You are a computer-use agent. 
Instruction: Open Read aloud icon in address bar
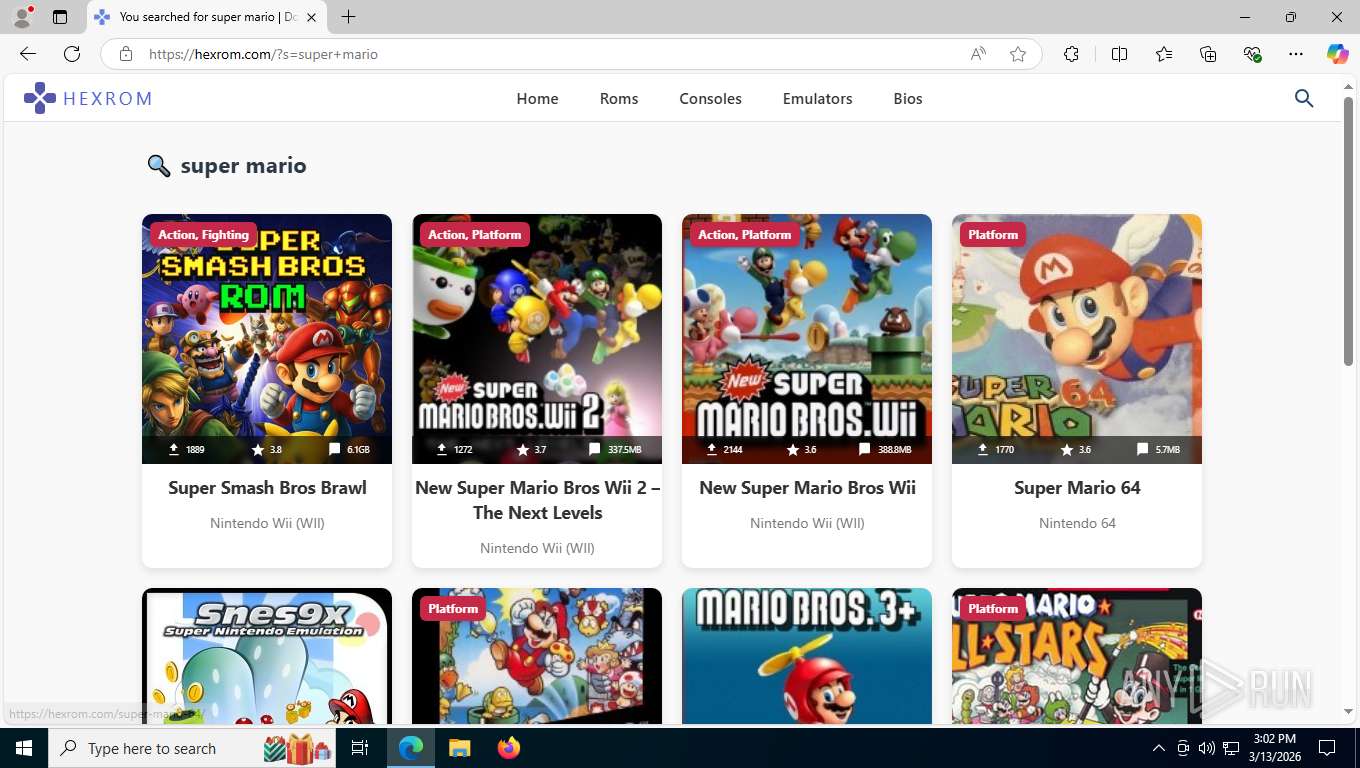pos(978,54)
